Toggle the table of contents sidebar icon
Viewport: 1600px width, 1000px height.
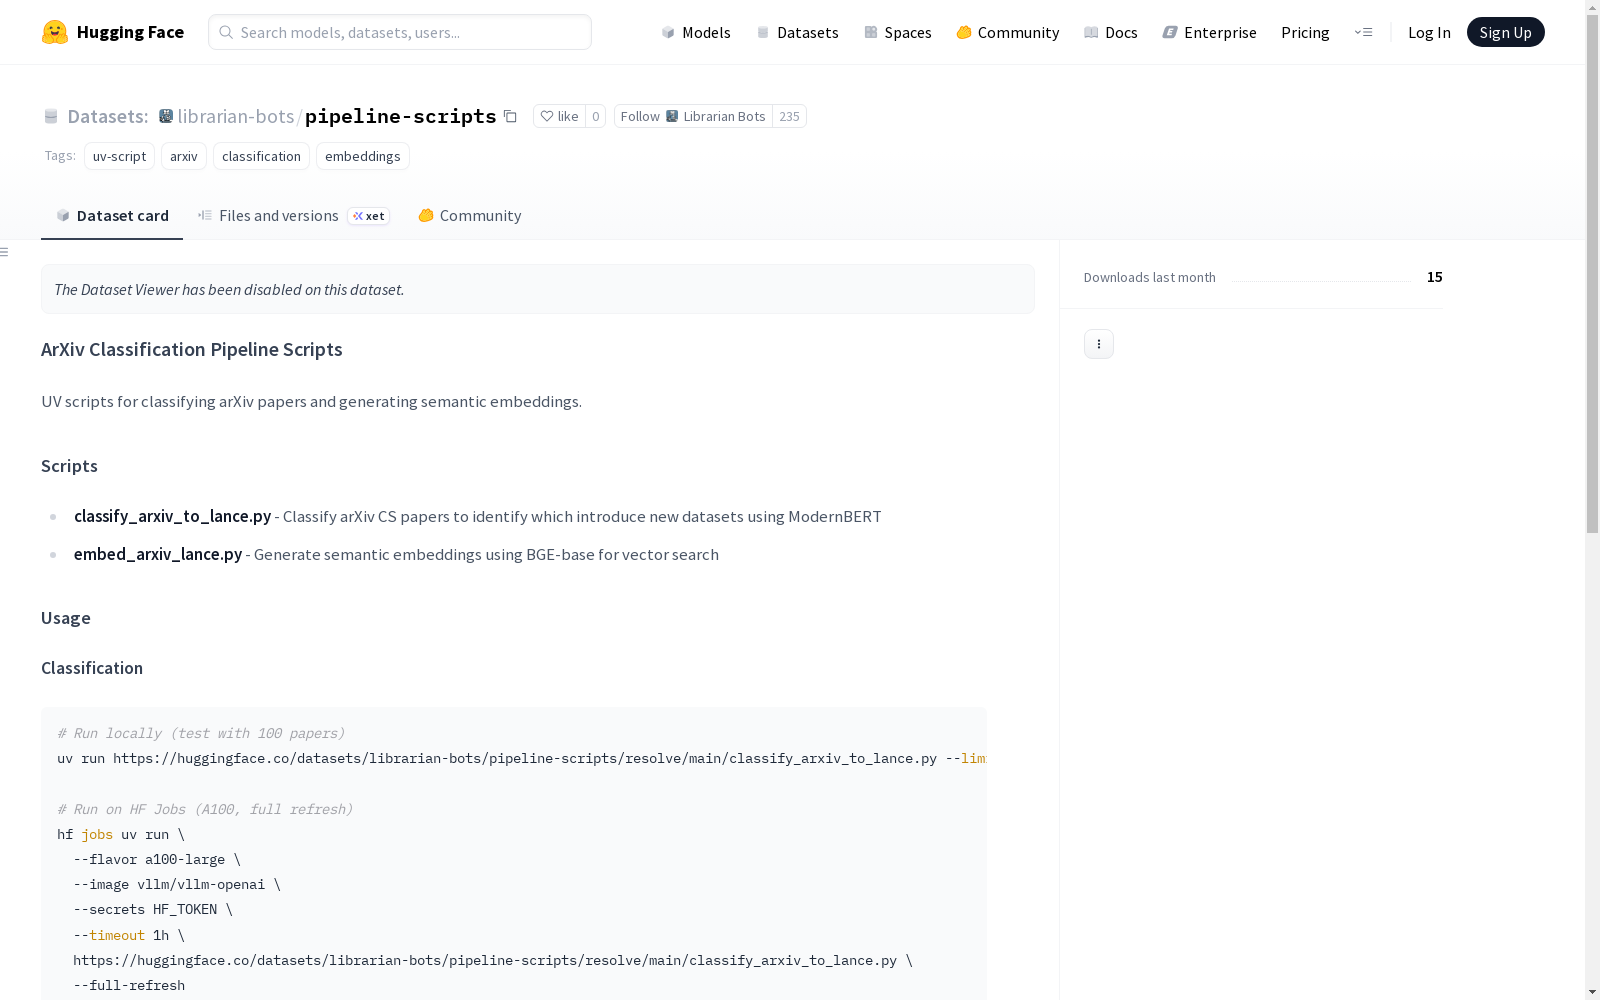pos(5,252)
